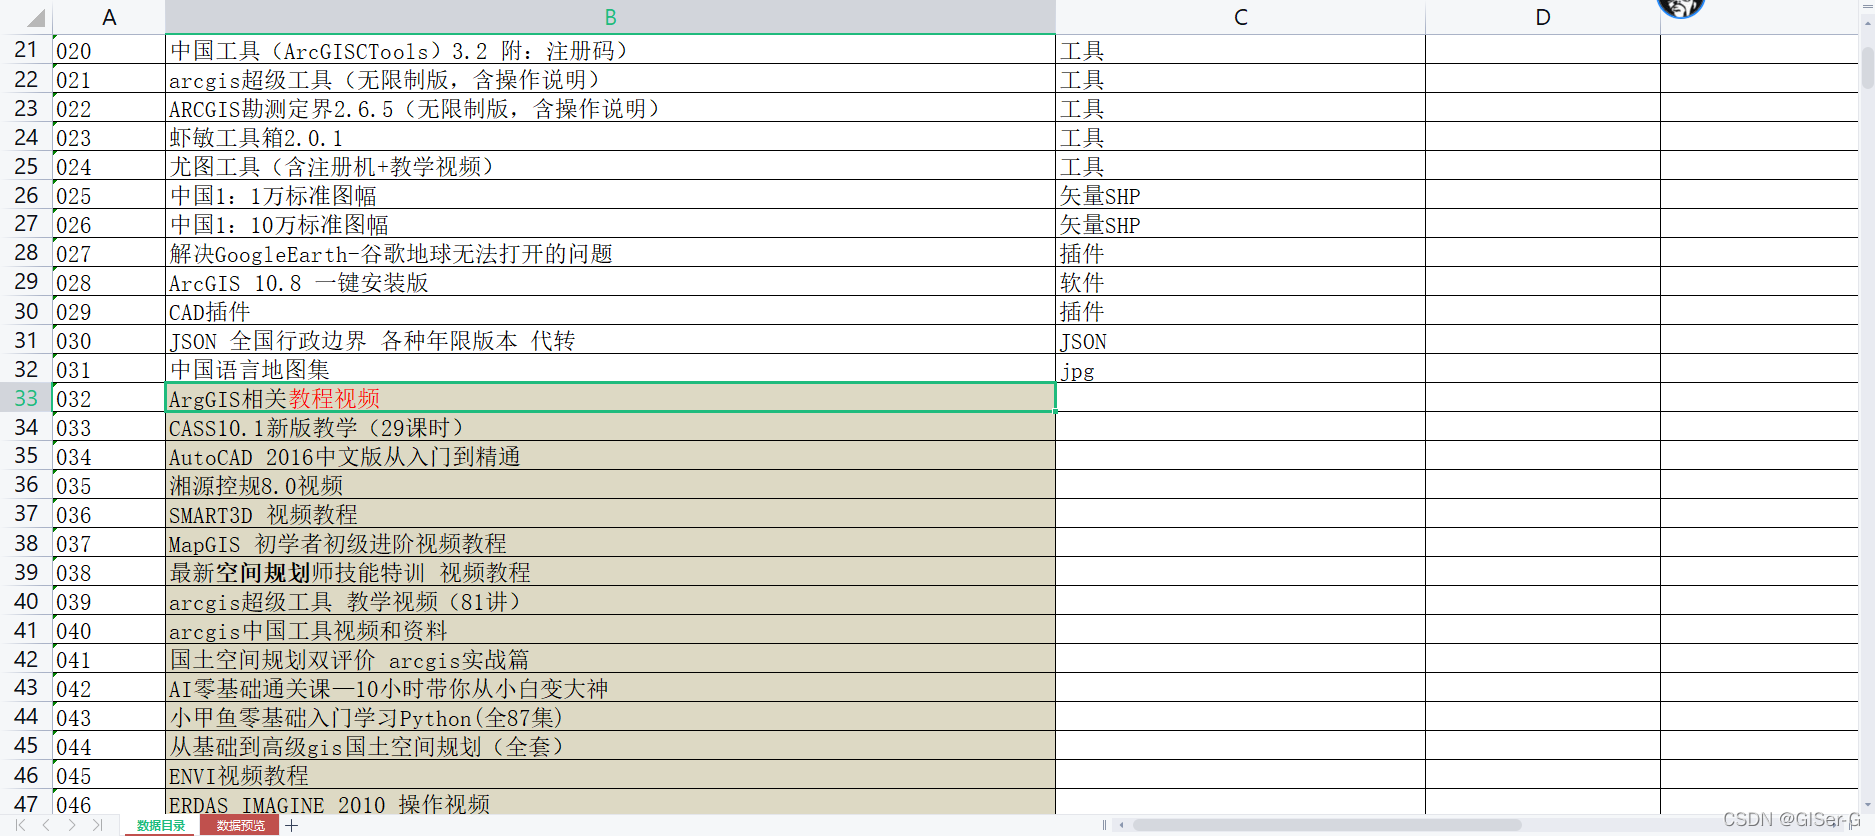Select cell 中国1：10万标准图幅
Viewport: 1875px width, 836px height.
click(x=610, y=224)
